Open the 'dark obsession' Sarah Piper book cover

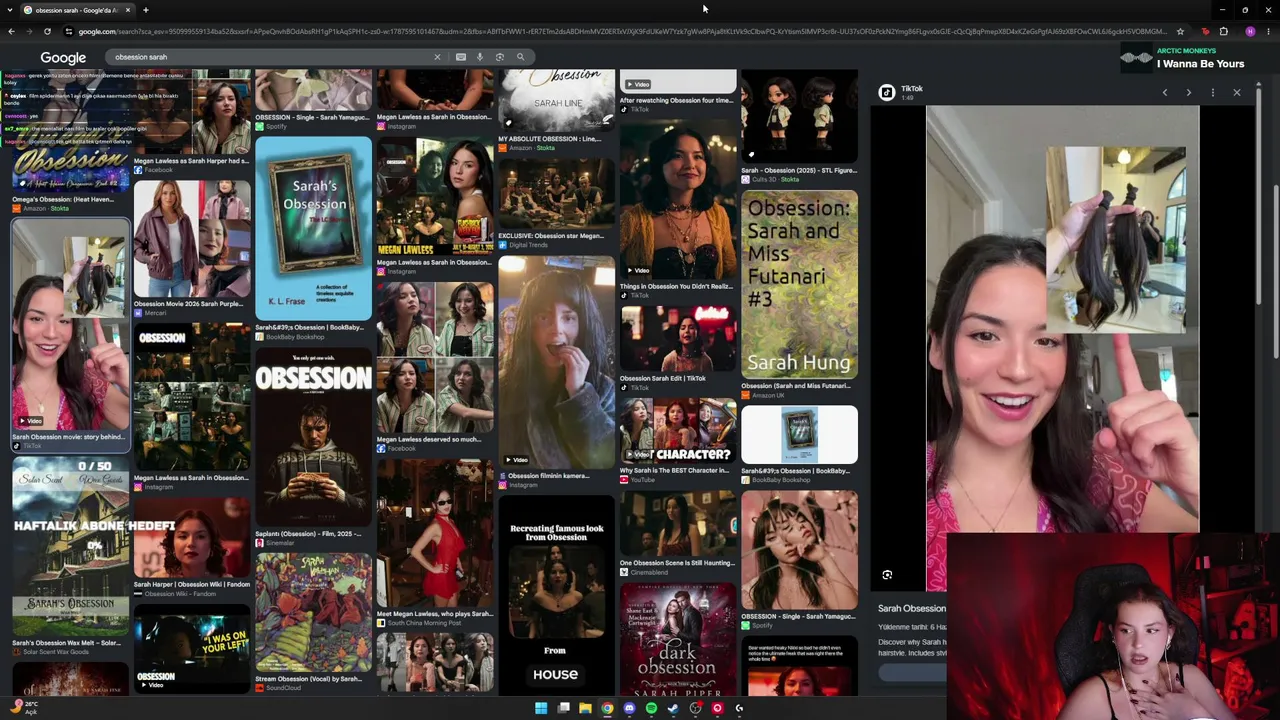678,639
